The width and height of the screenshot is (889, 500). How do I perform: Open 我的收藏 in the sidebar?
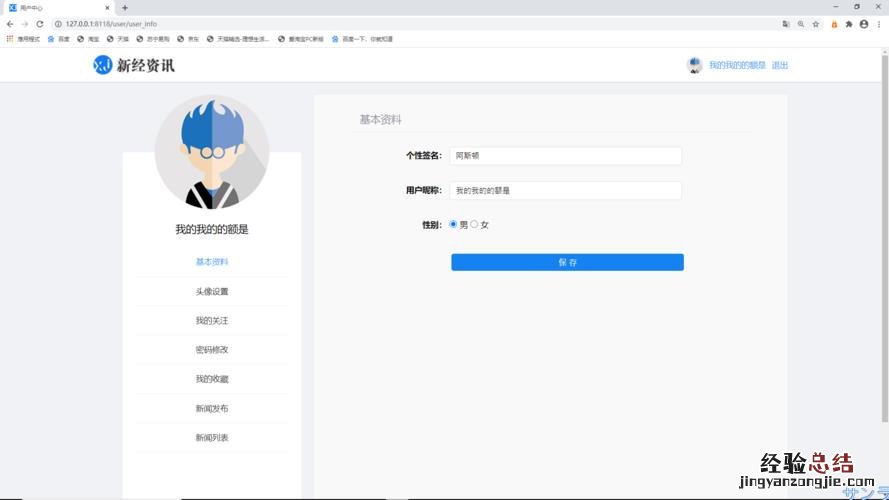pos(212,379)
